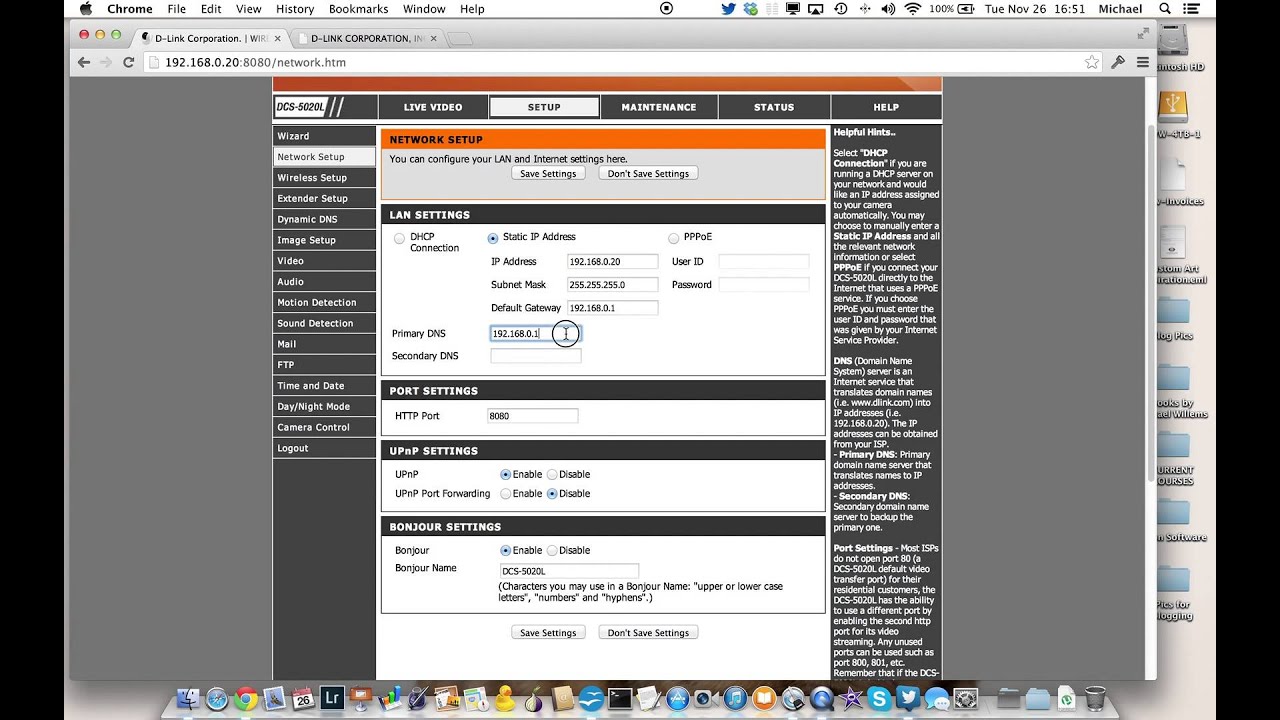Enable UPnP radio option
This screenshot has width=1280, height=720.
(505, 475)
